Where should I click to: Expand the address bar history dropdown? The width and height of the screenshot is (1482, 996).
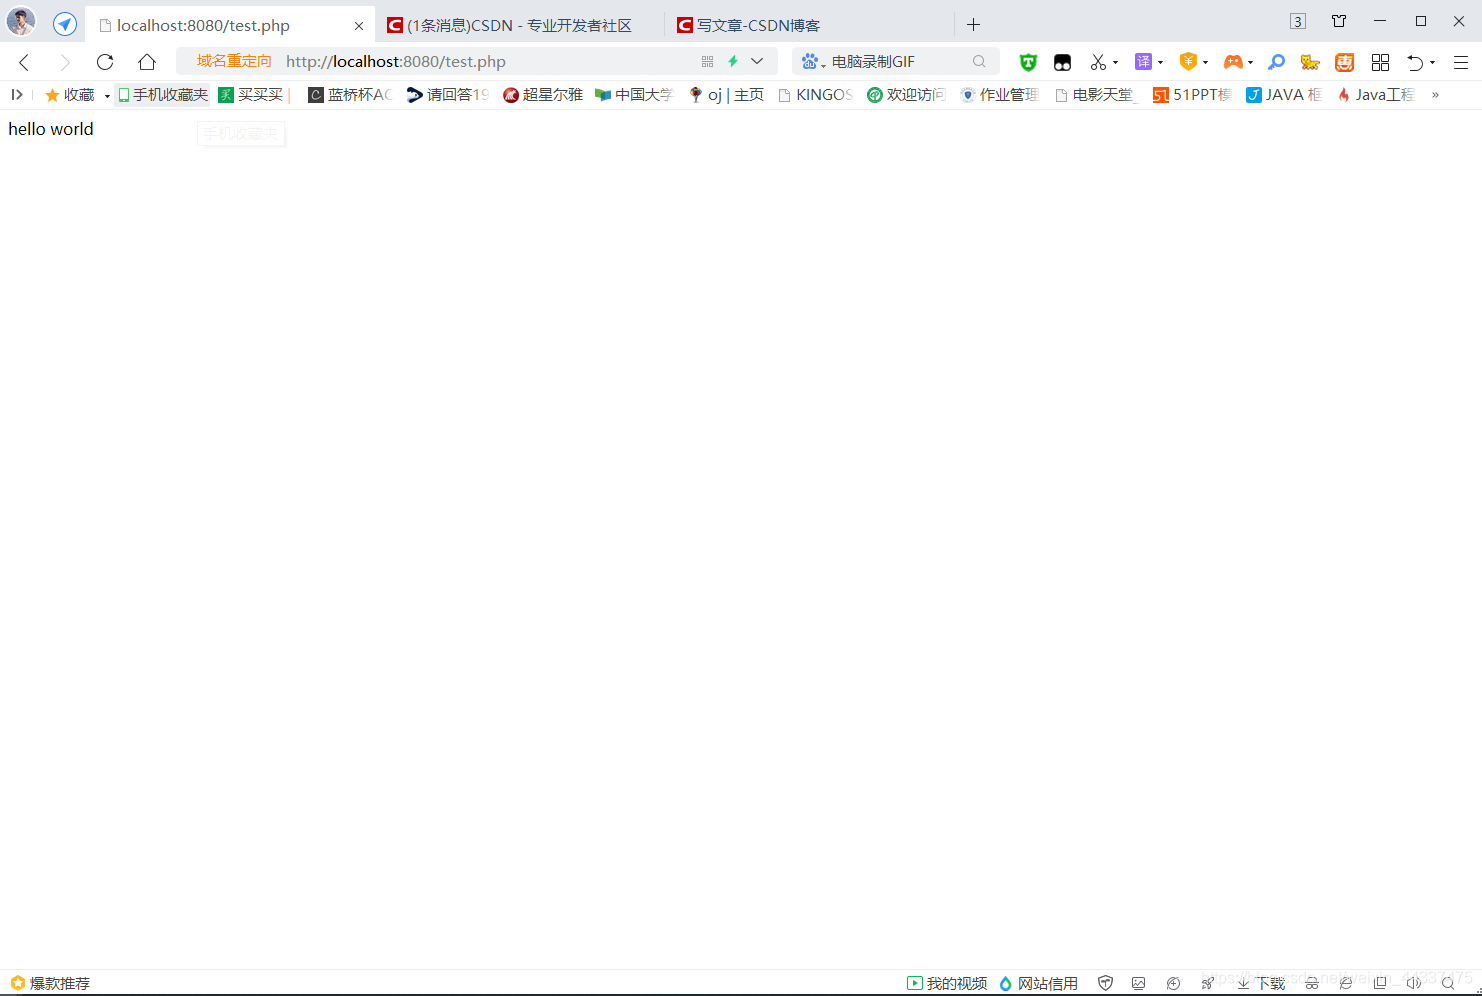757,61
